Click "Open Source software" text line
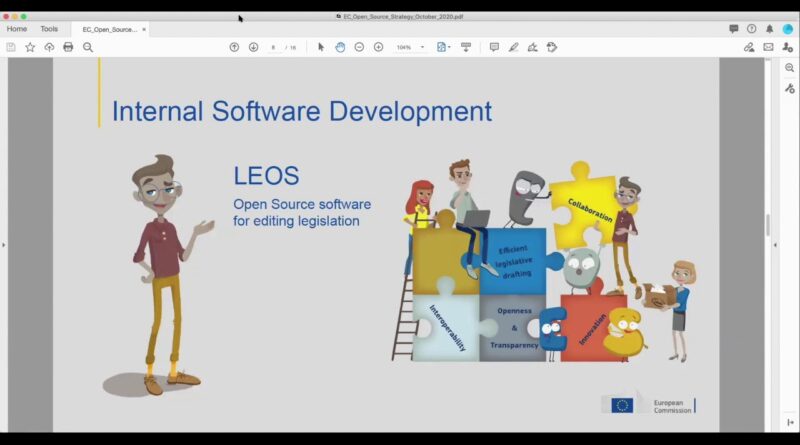Viewport: 800px width, 445px height. point(302,204)
